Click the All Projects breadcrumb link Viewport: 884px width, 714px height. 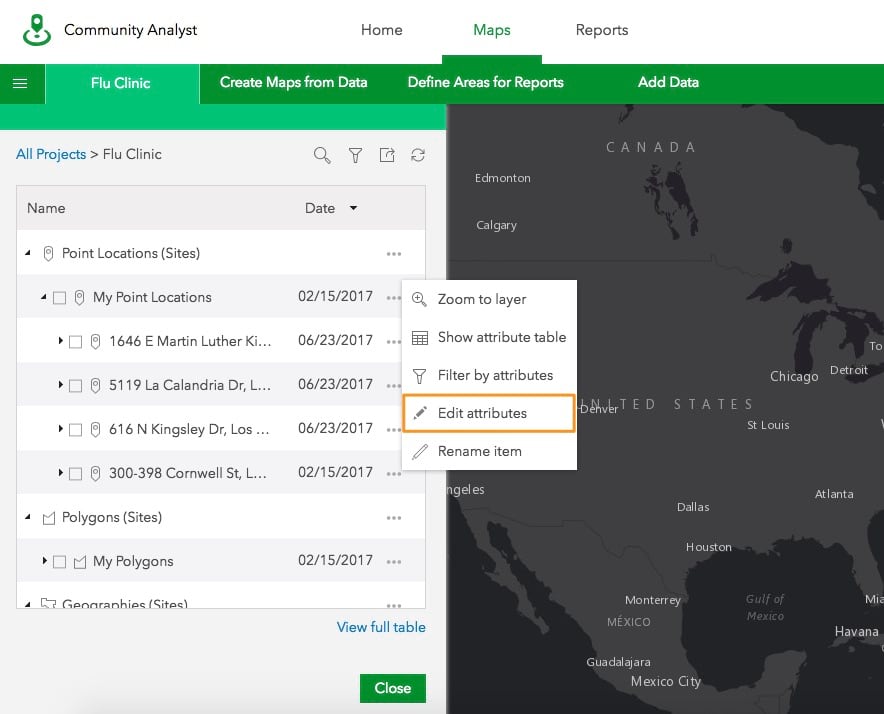pos(51,154)
